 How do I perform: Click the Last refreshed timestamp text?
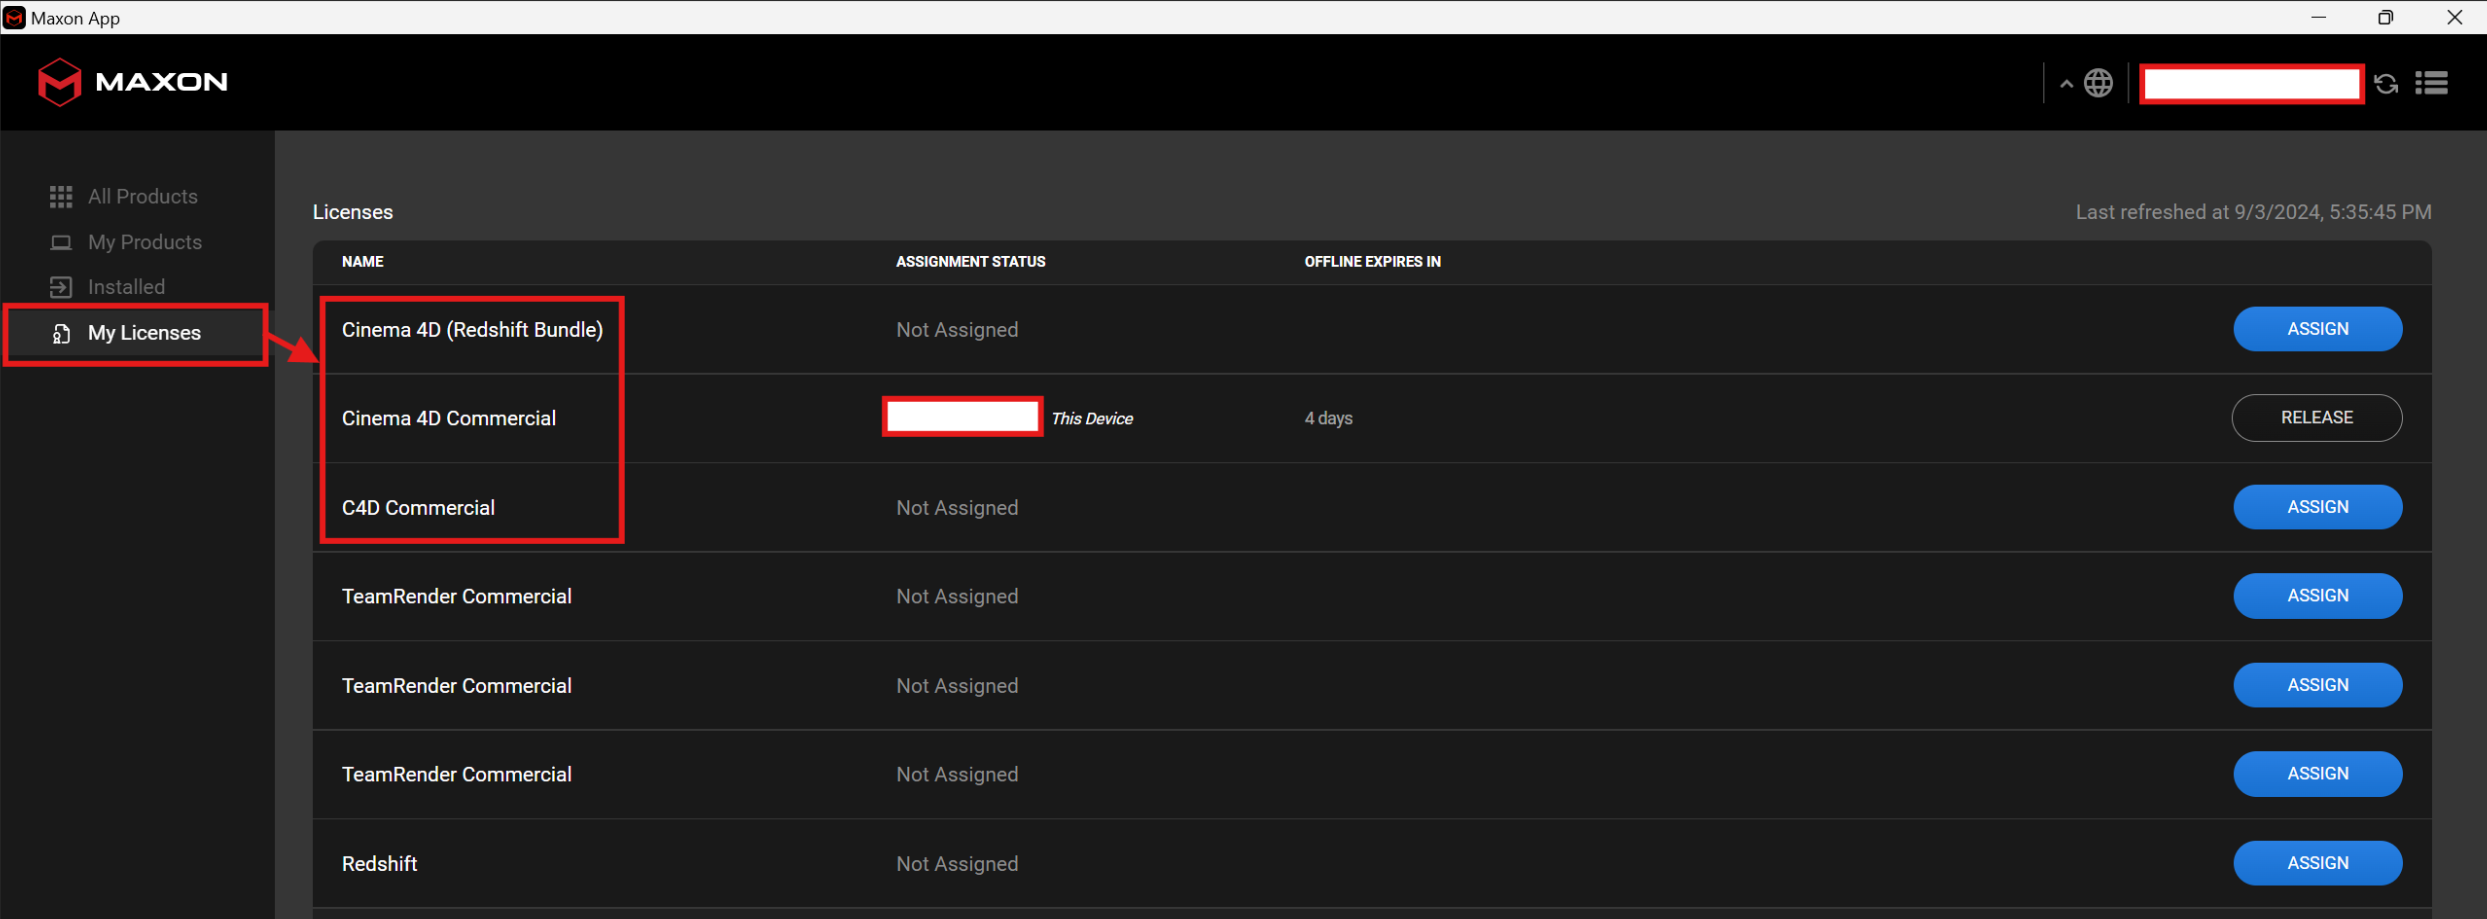coord(2253,212)
